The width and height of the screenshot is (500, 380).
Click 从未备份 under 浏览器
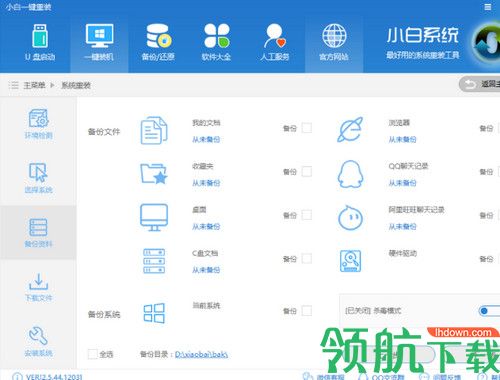tap(402, 139)
